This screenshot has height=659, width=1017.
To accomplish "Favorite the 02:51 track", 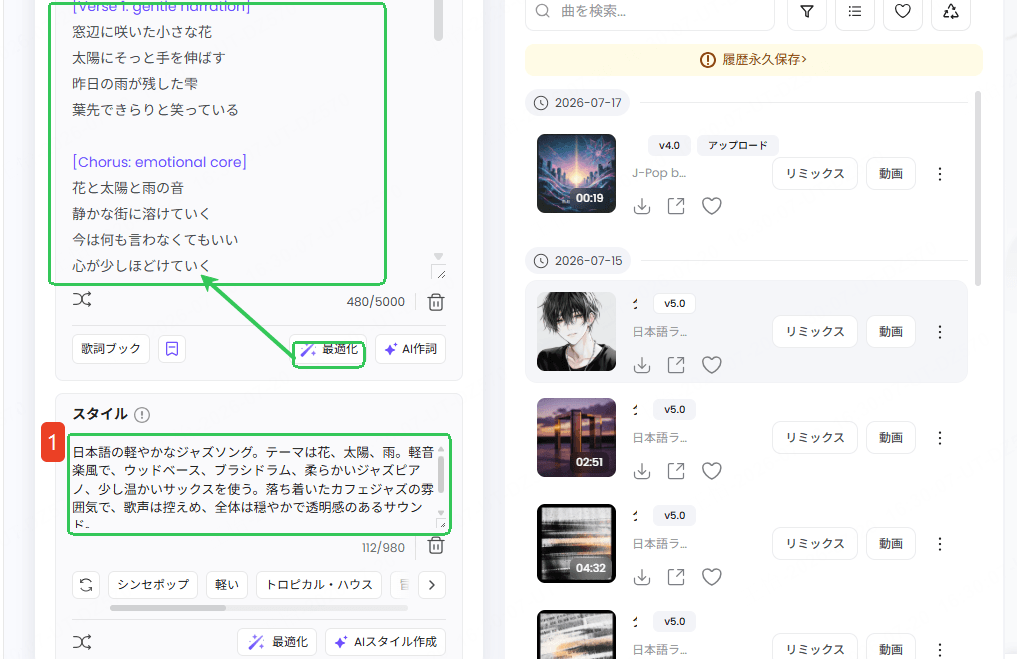I will pos(712,471).
